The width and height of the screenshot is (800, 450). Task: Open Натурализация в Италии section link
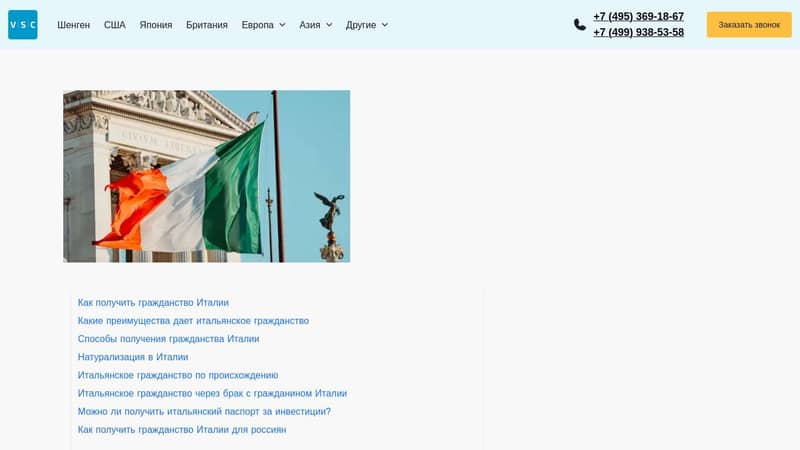[133, 357]
